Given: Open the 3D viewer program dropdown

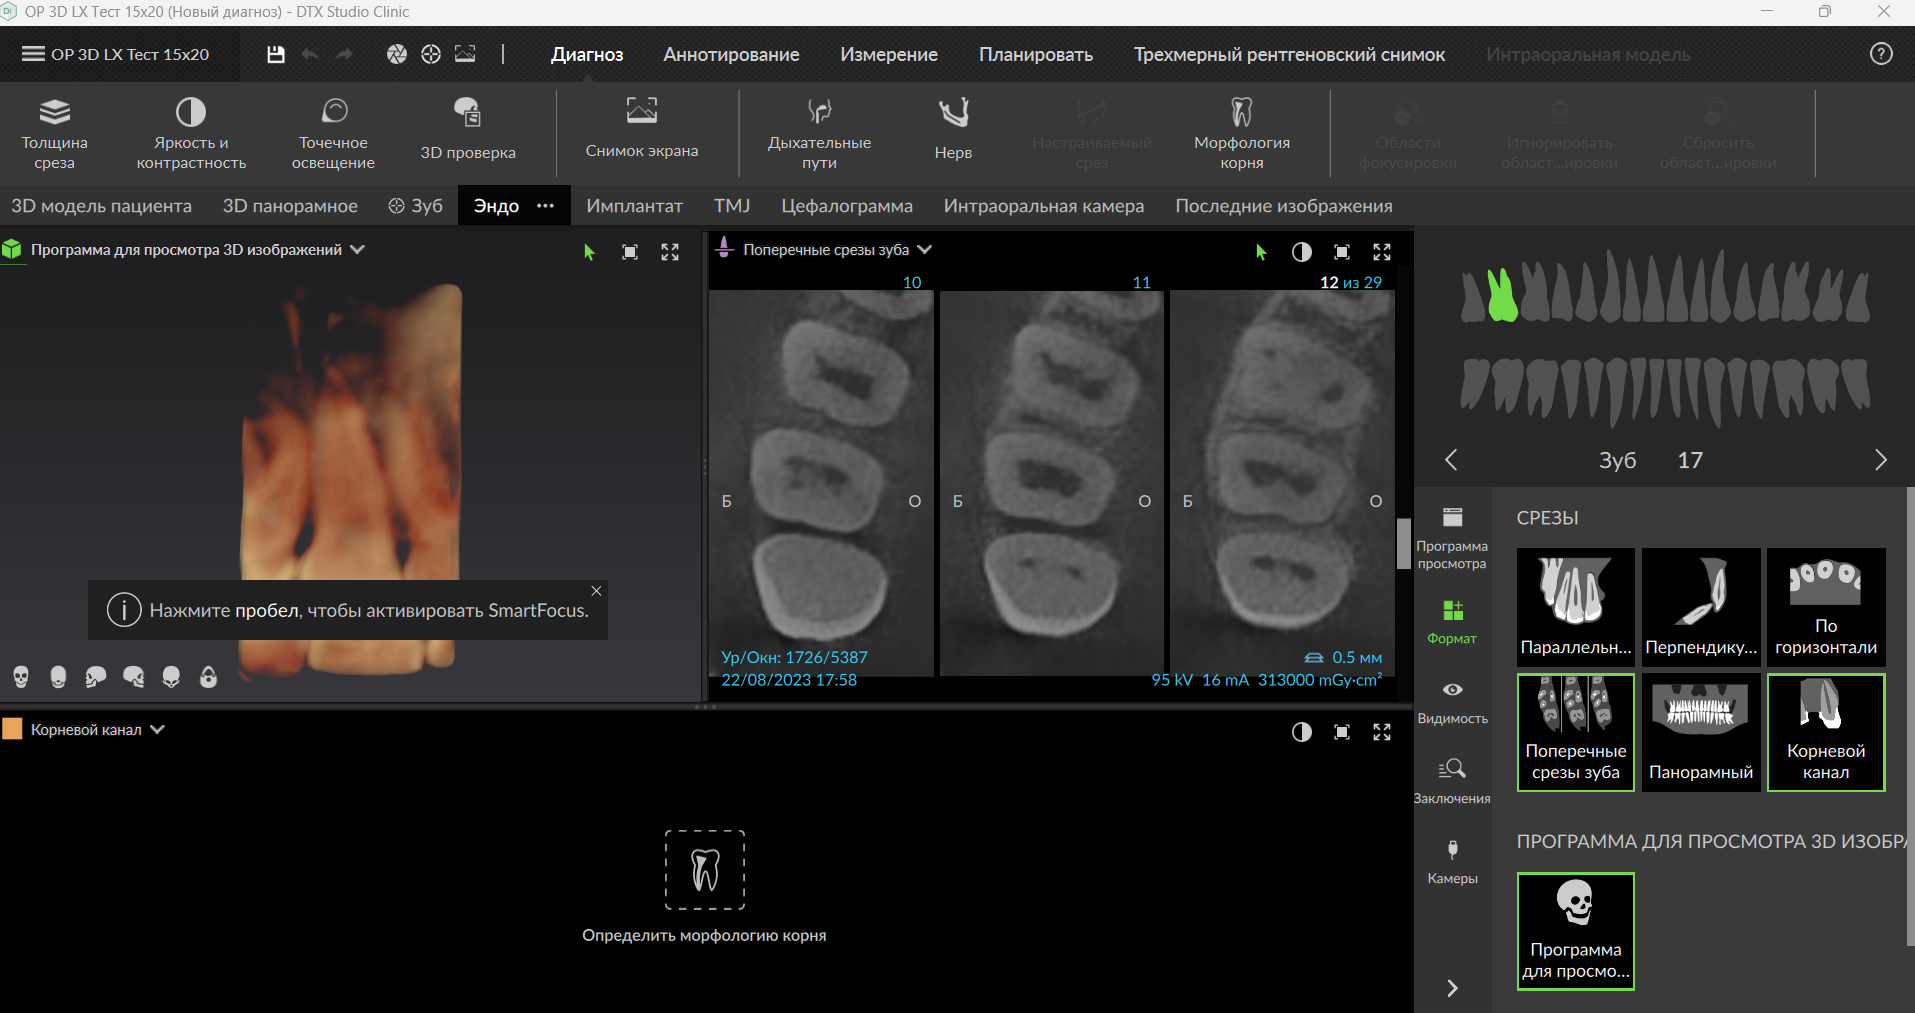Looking at the screenshot, I should tap(358, 250).
